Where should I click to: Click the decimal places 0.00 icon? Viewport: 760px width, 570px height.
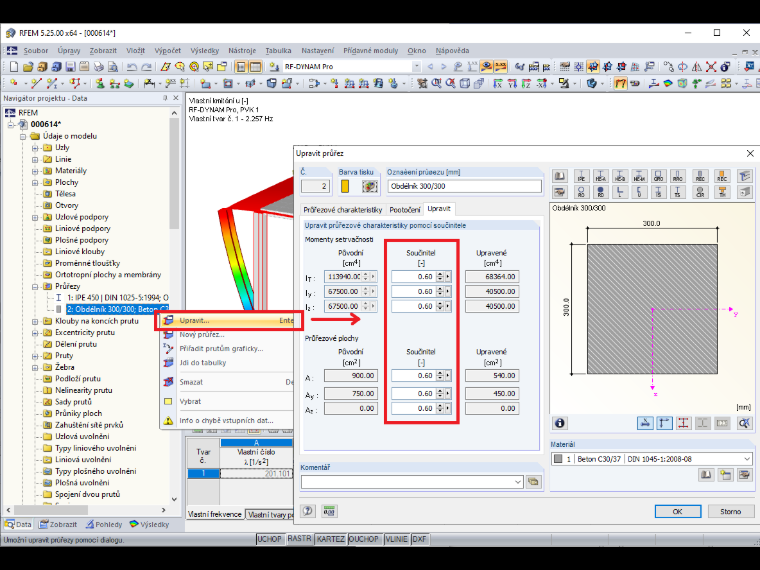(329, 511)
